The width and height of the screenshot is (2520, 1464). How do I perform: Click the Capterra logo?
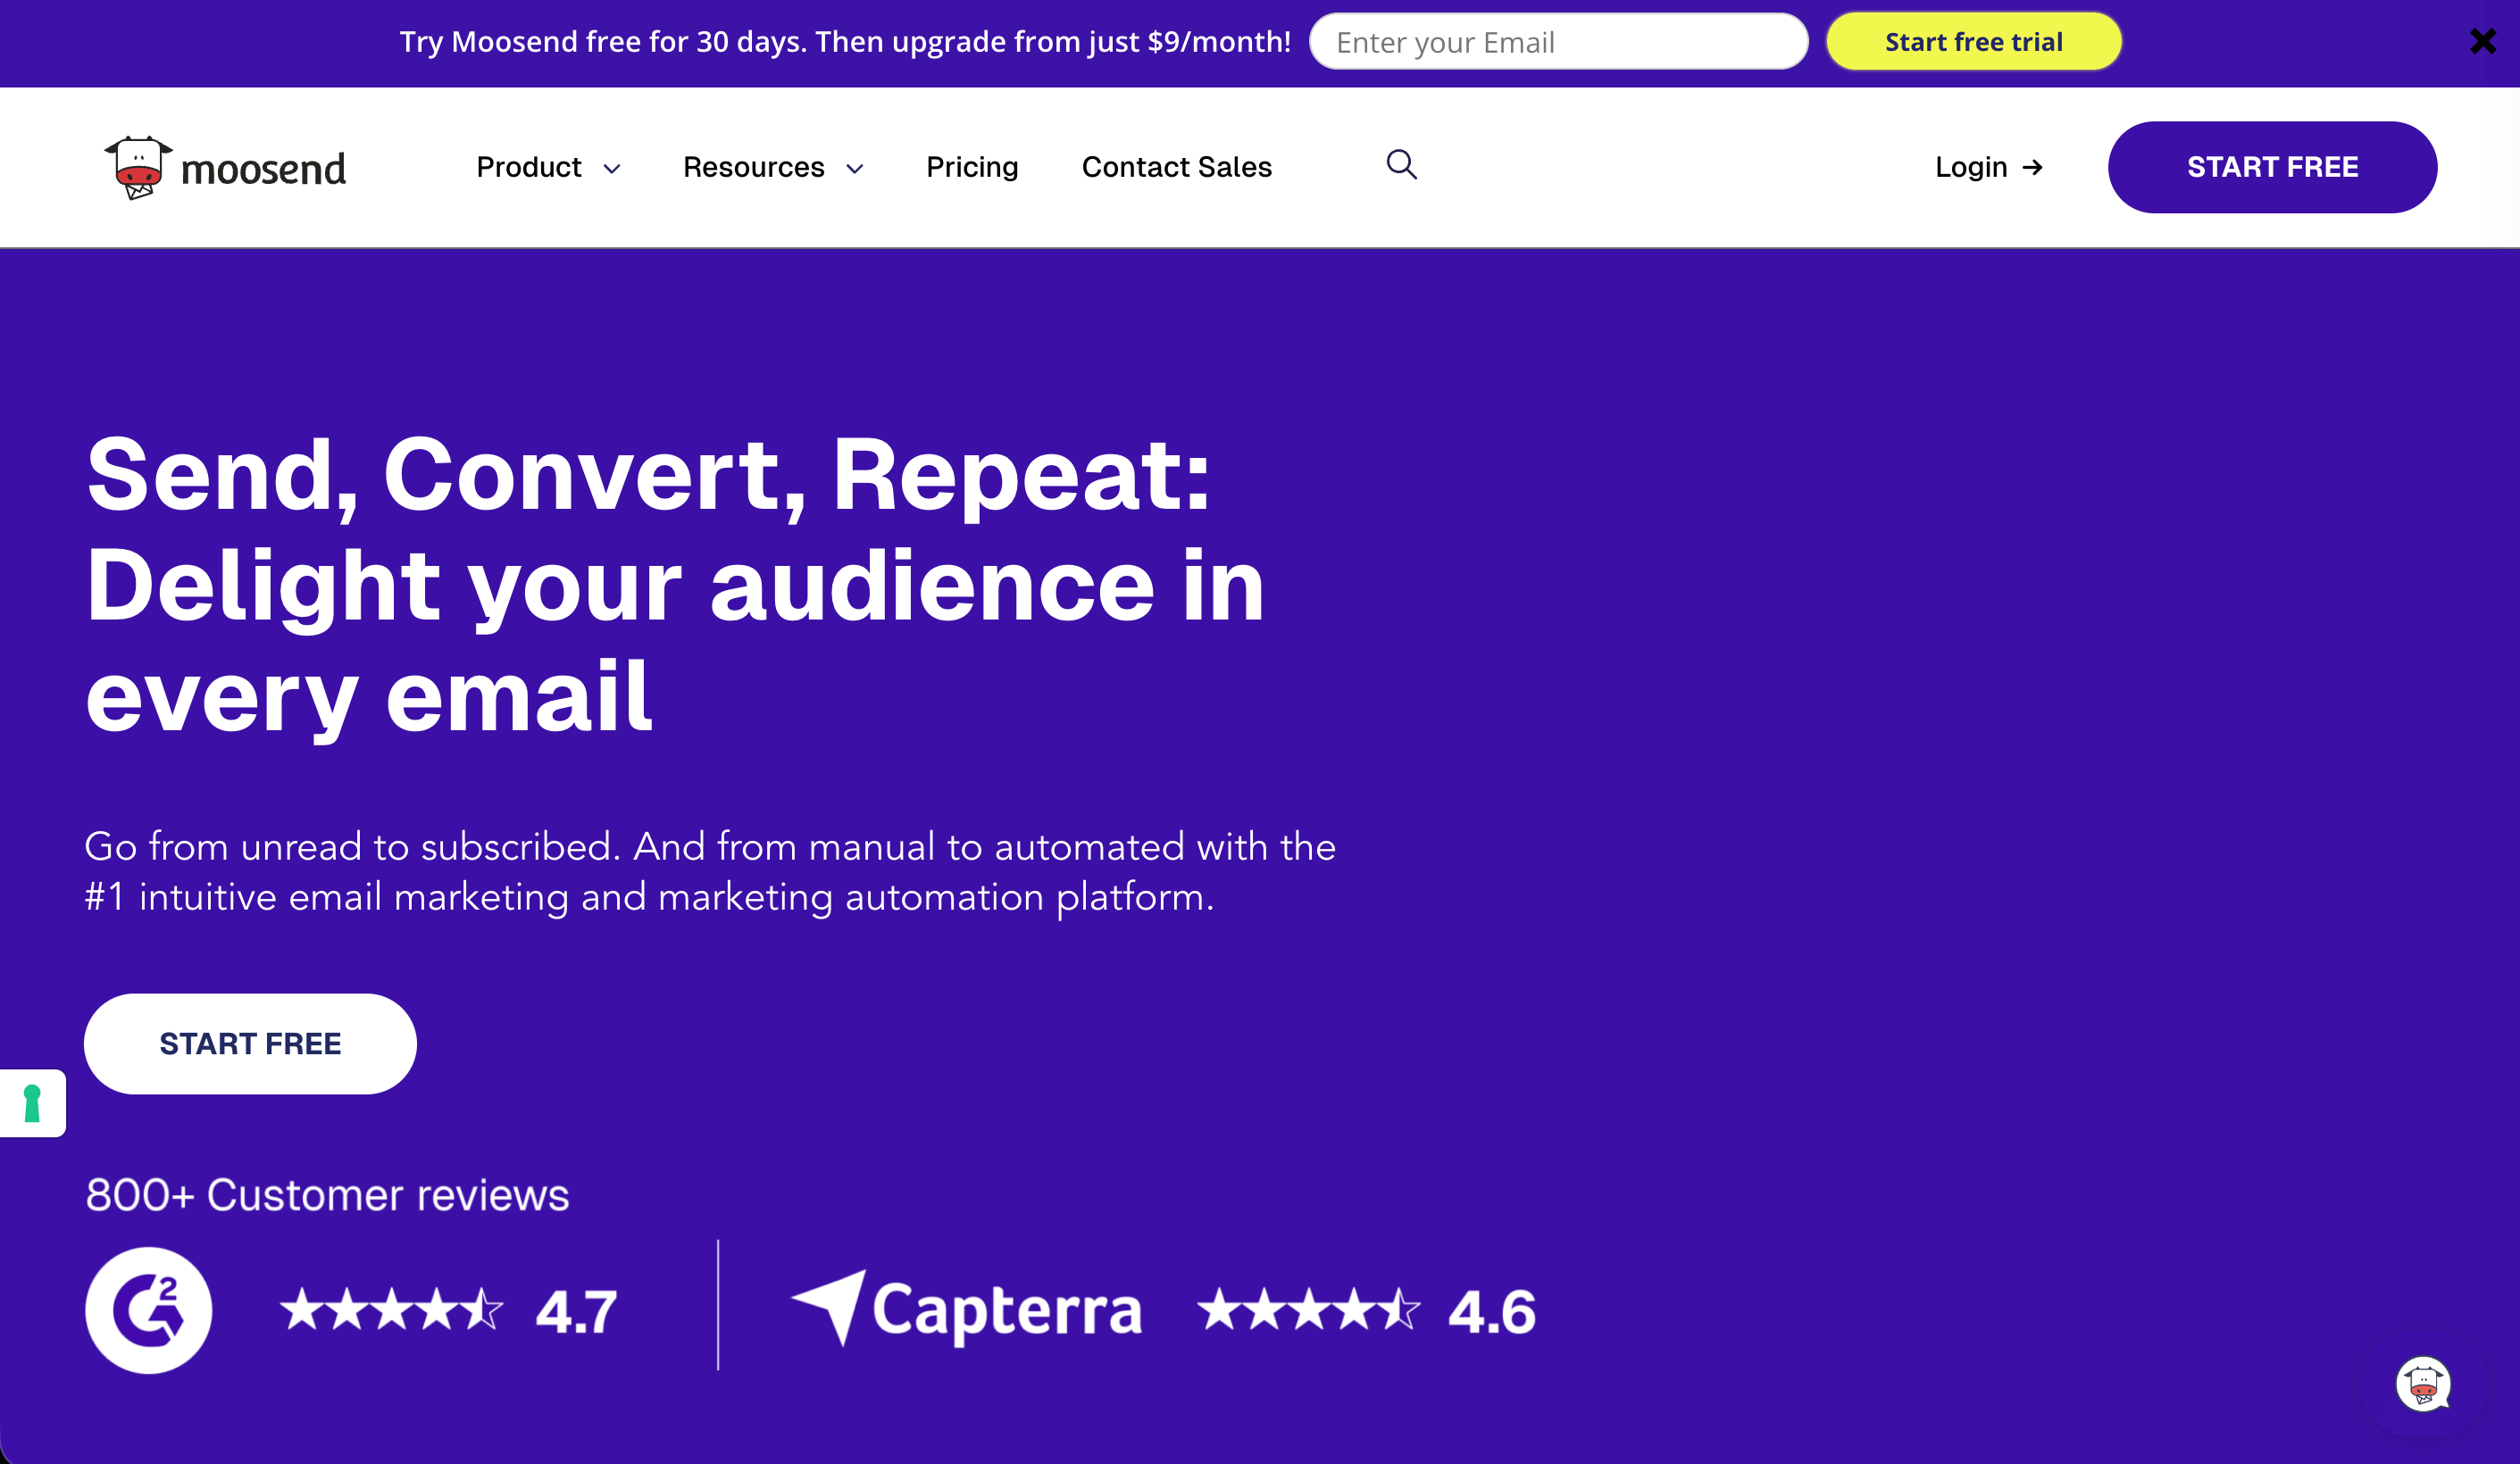[966, 1310]
